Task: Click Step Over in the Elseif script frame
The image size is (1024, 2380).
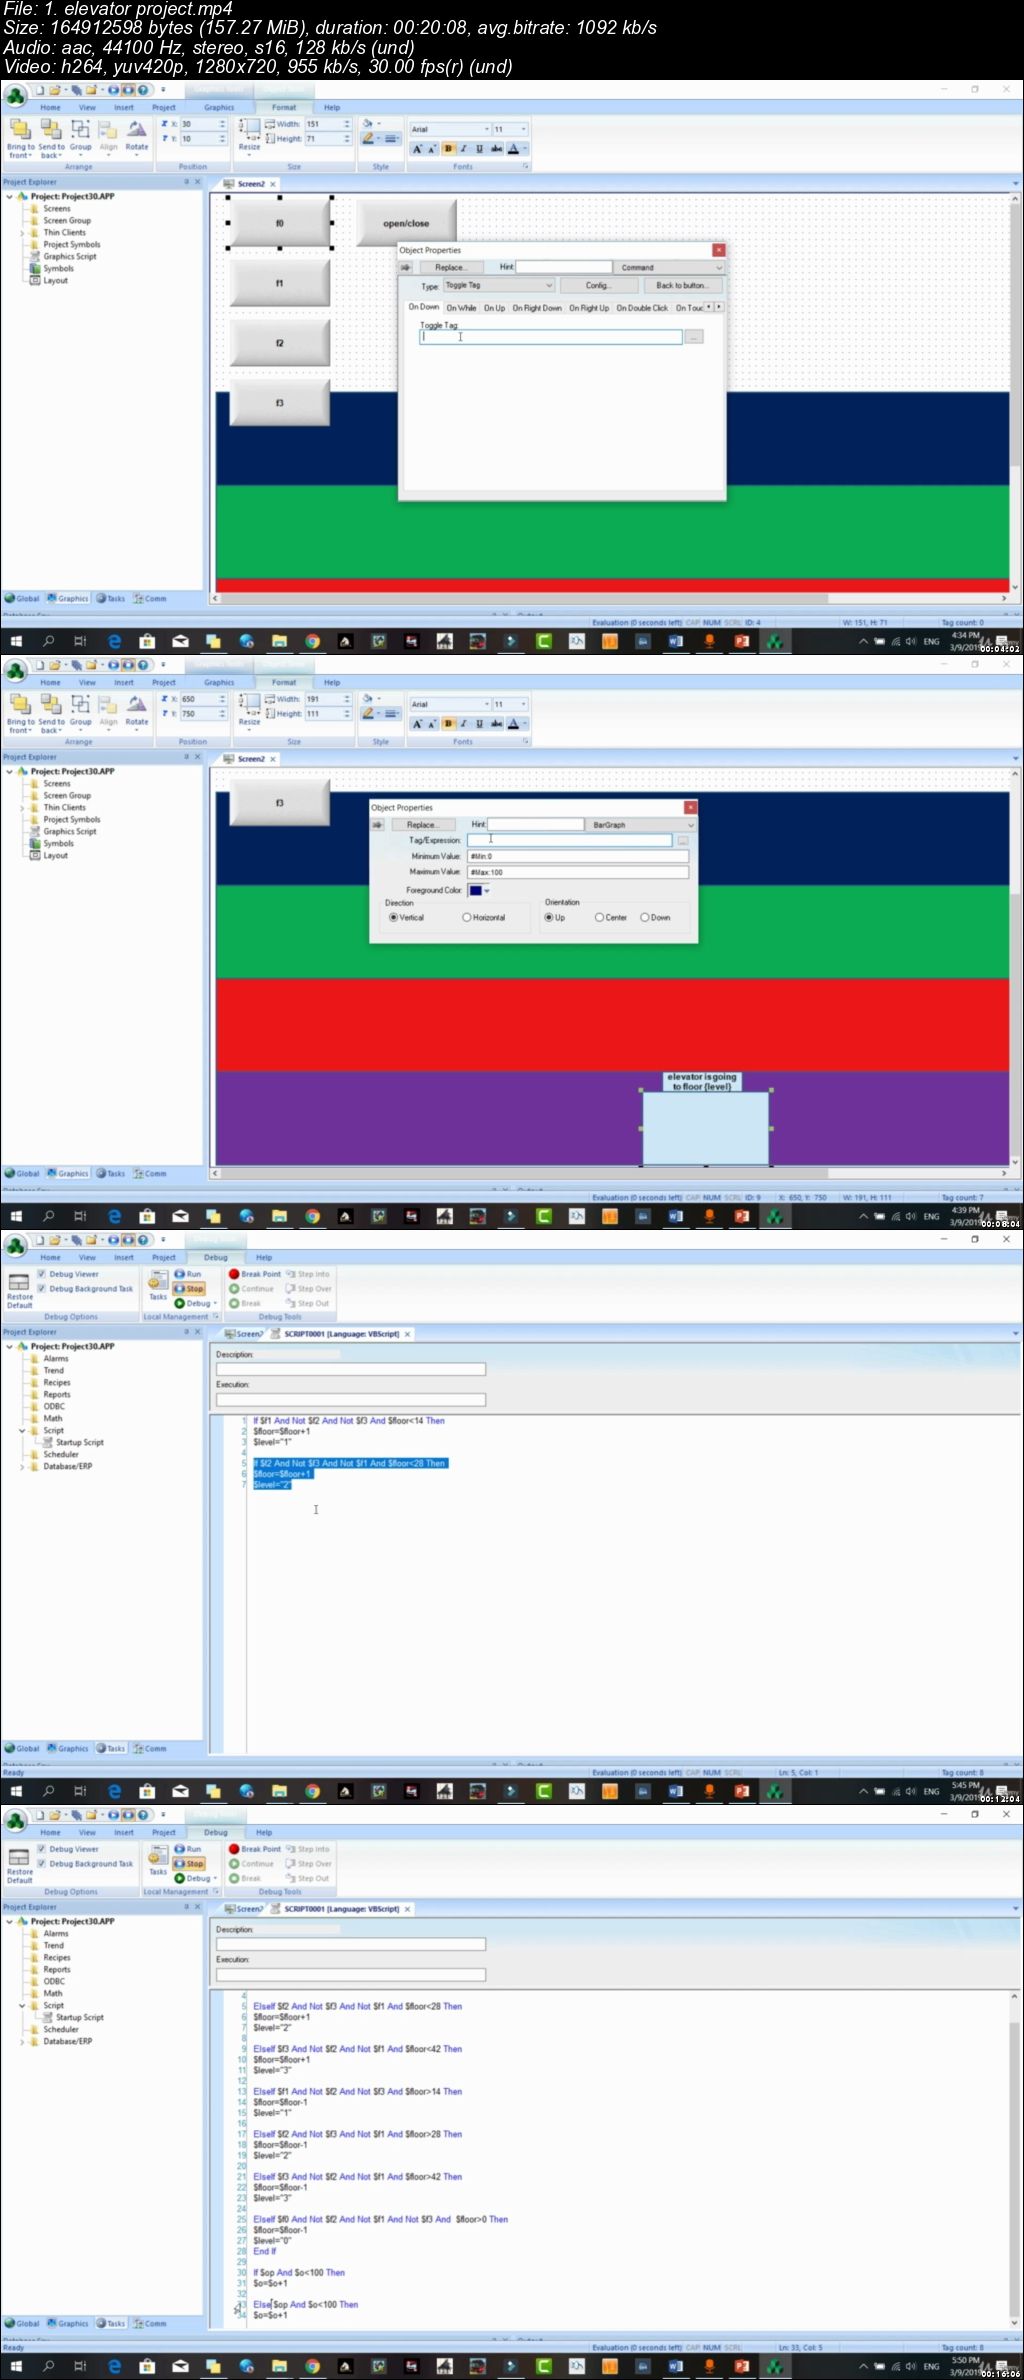Action: pyautogui.click(x=308, y=1864)
